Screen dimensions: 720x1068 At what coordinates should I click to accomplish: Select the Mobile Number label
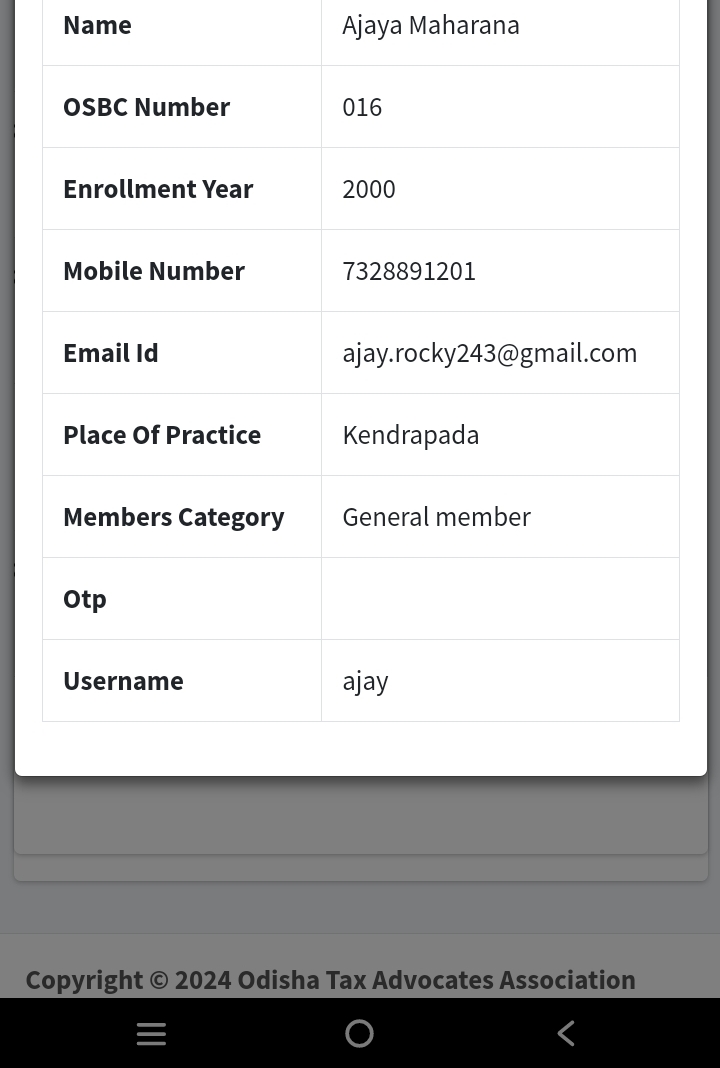pyautogui.click(x=154, y=271)
